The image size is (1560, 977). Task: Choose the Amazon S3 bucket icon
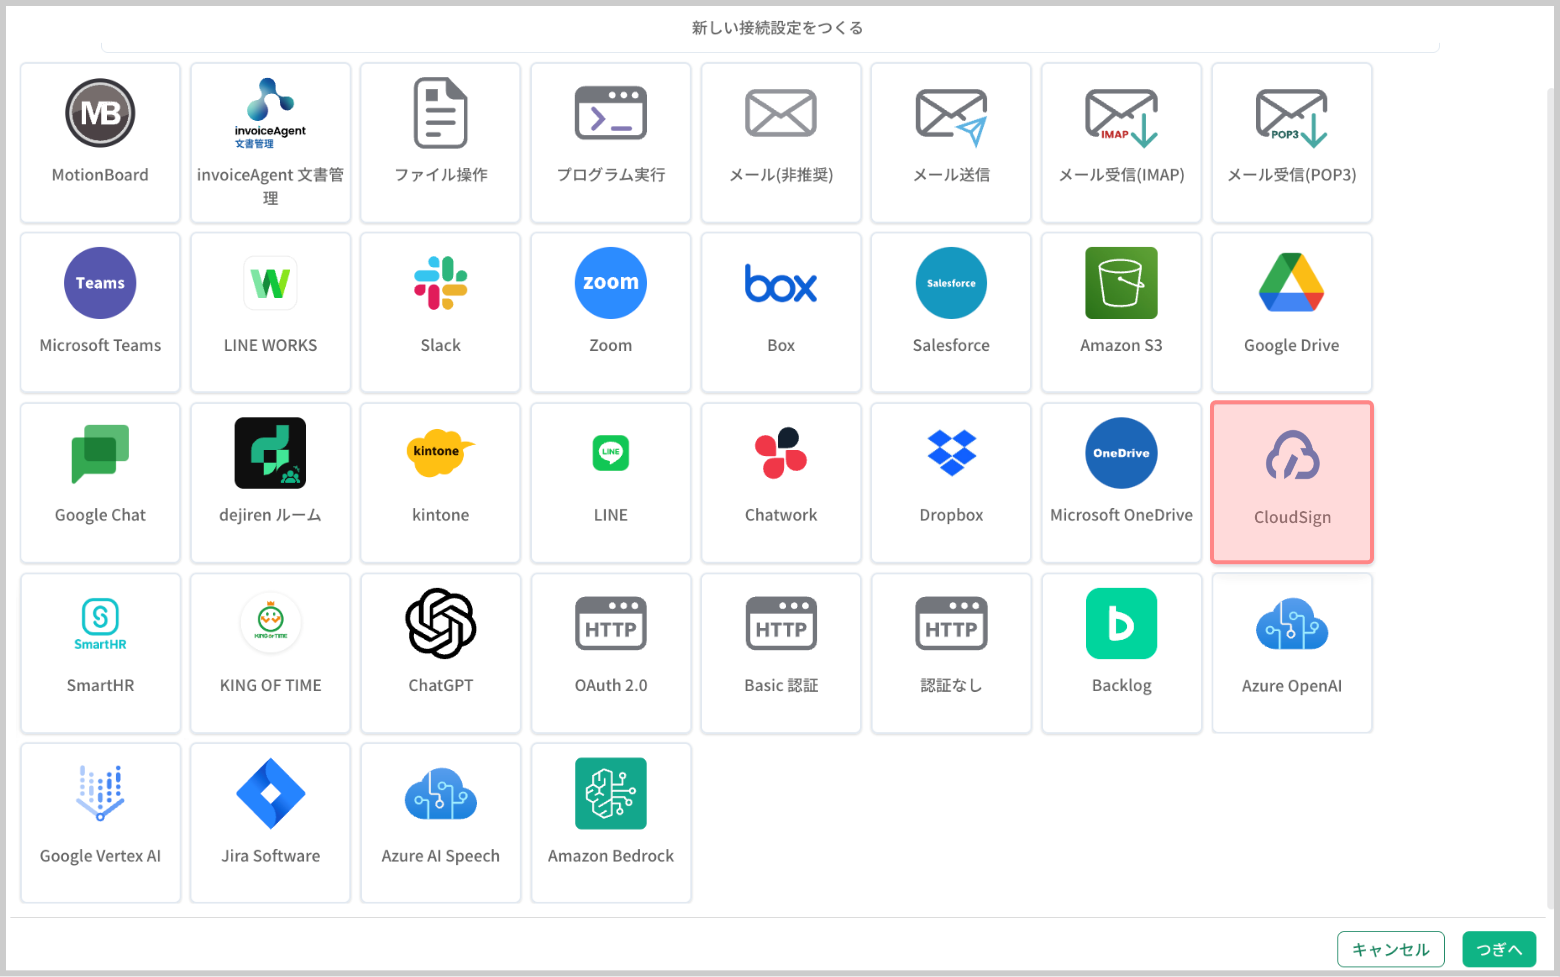(1122, 283)
